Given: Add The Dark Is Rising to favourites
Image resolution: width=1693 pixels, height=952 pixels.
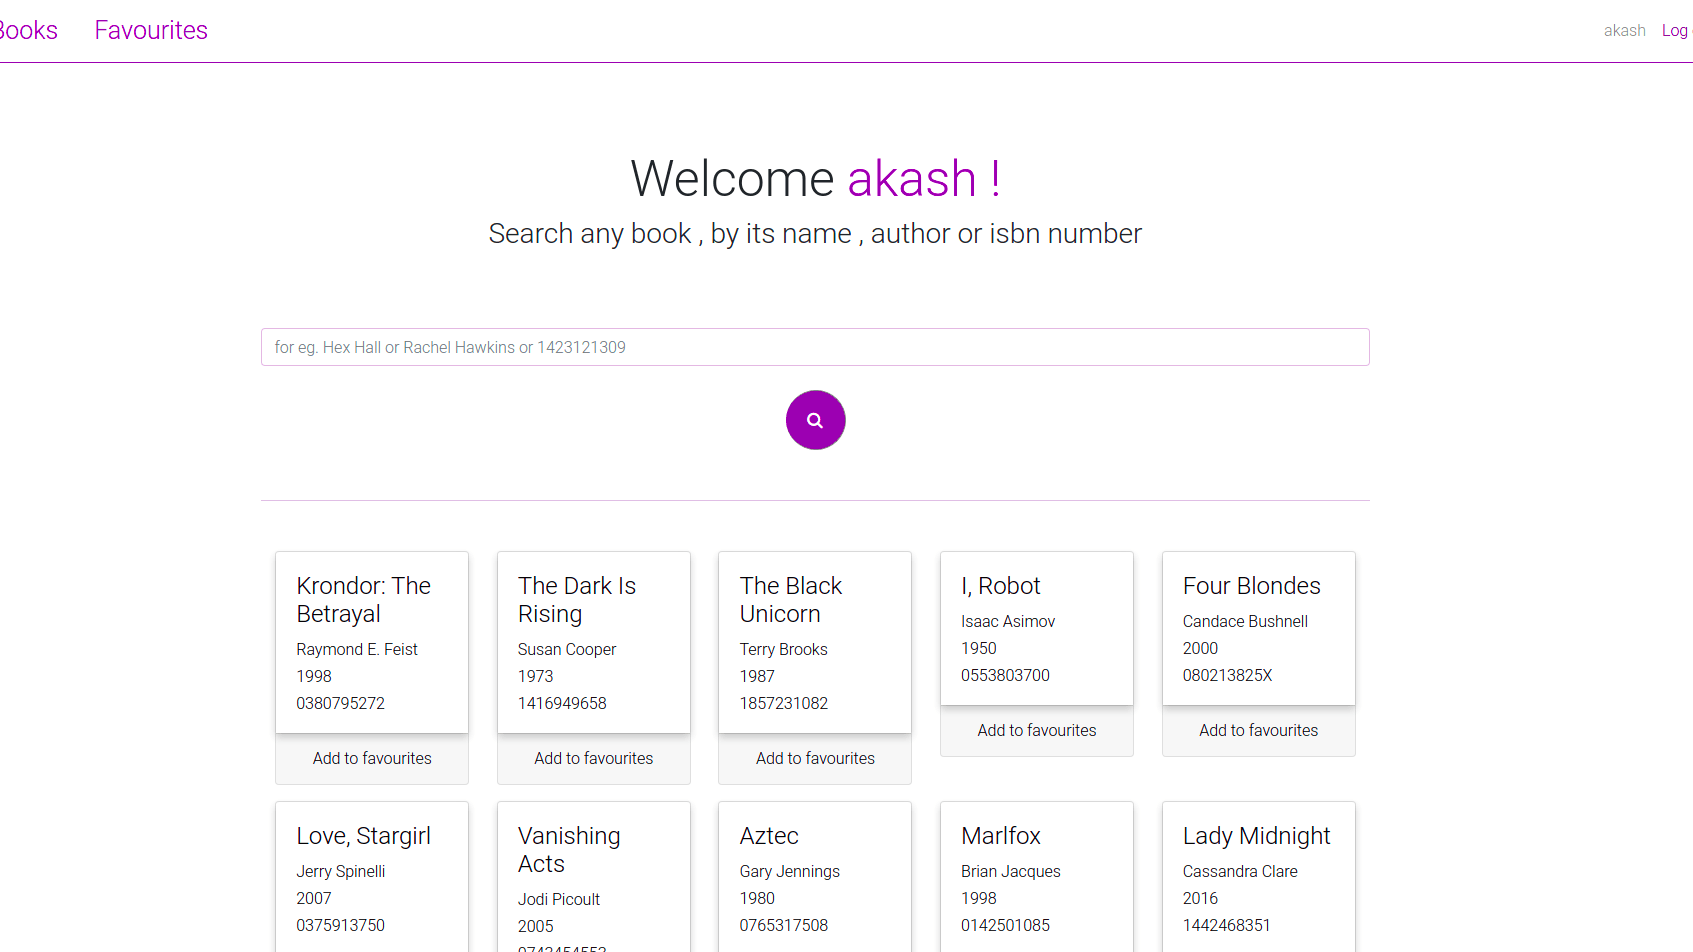Looking at the screenshot, I should [594, 758].
